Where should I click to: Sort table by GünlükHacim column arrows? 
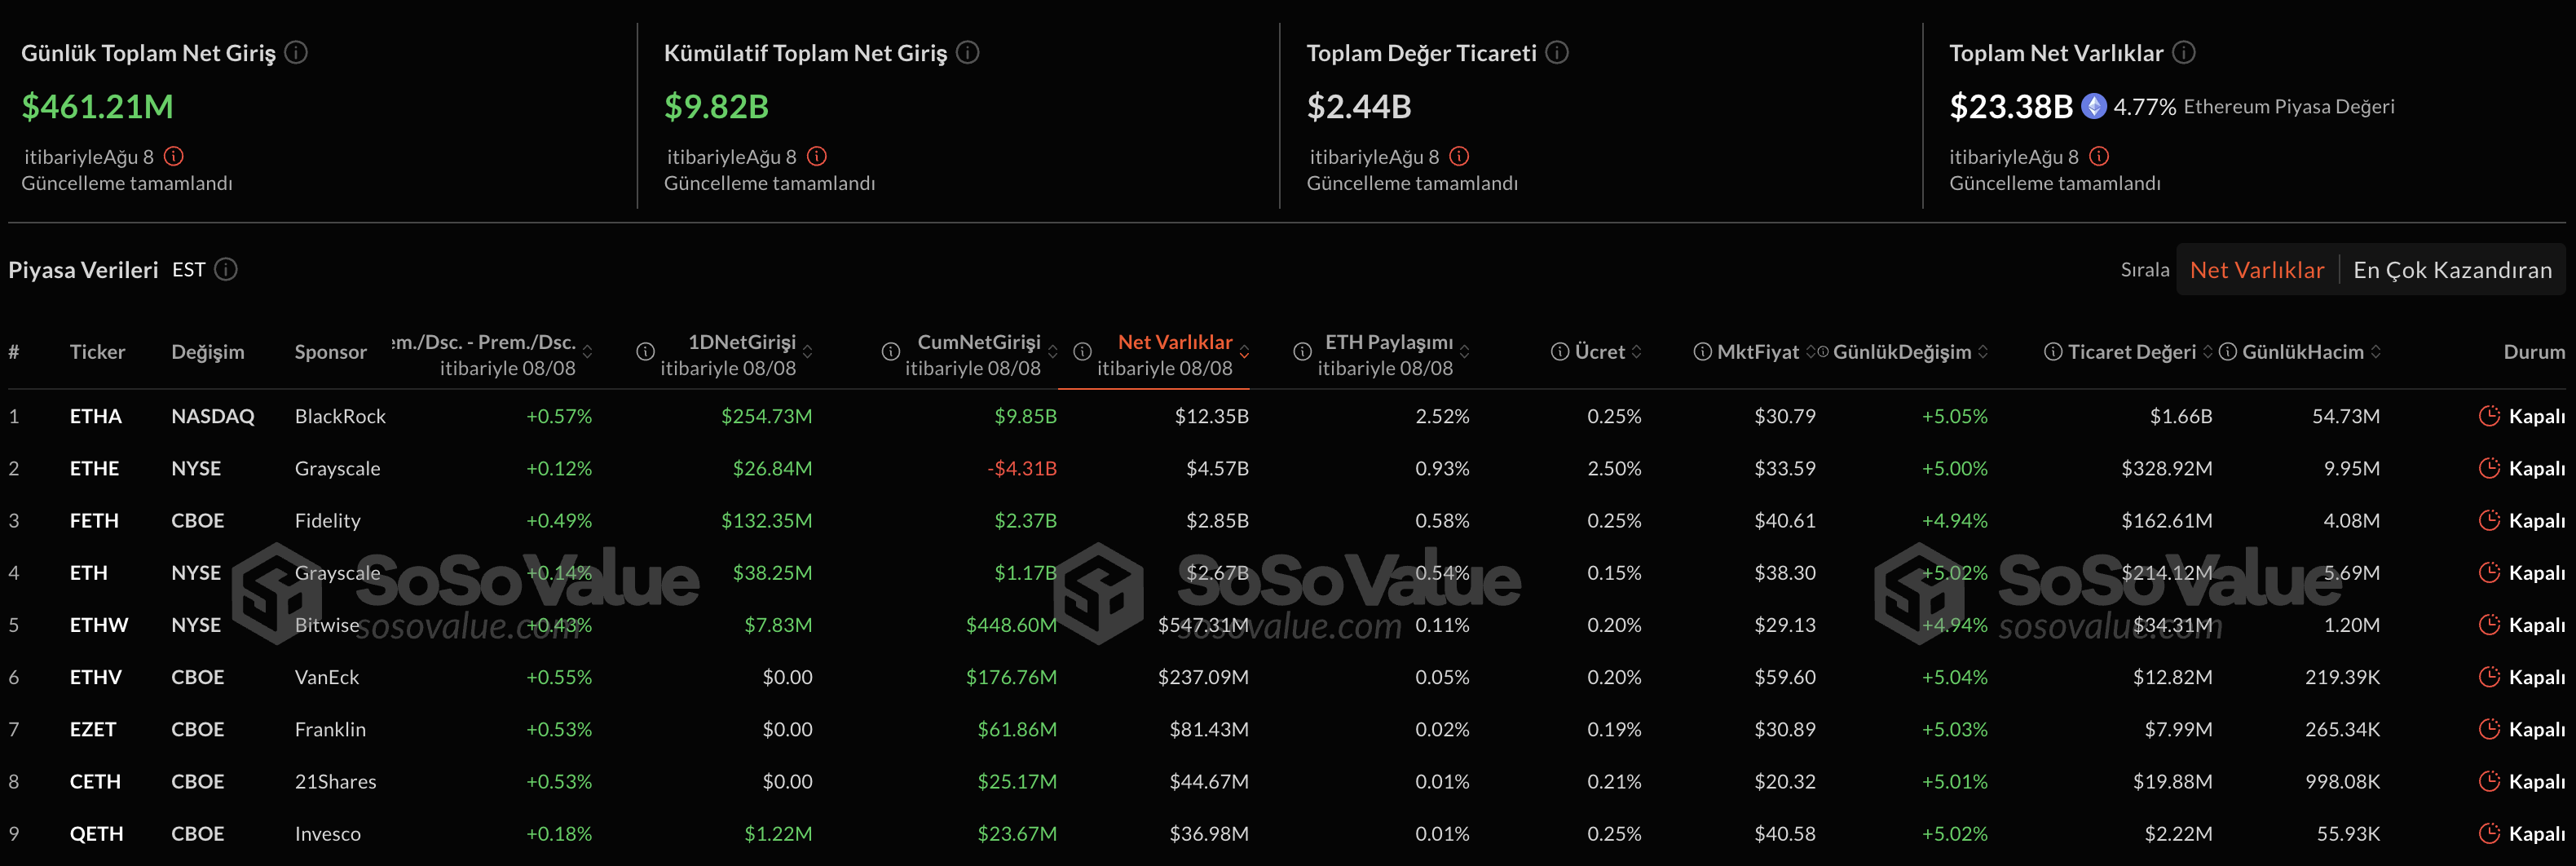[2376, 352]
